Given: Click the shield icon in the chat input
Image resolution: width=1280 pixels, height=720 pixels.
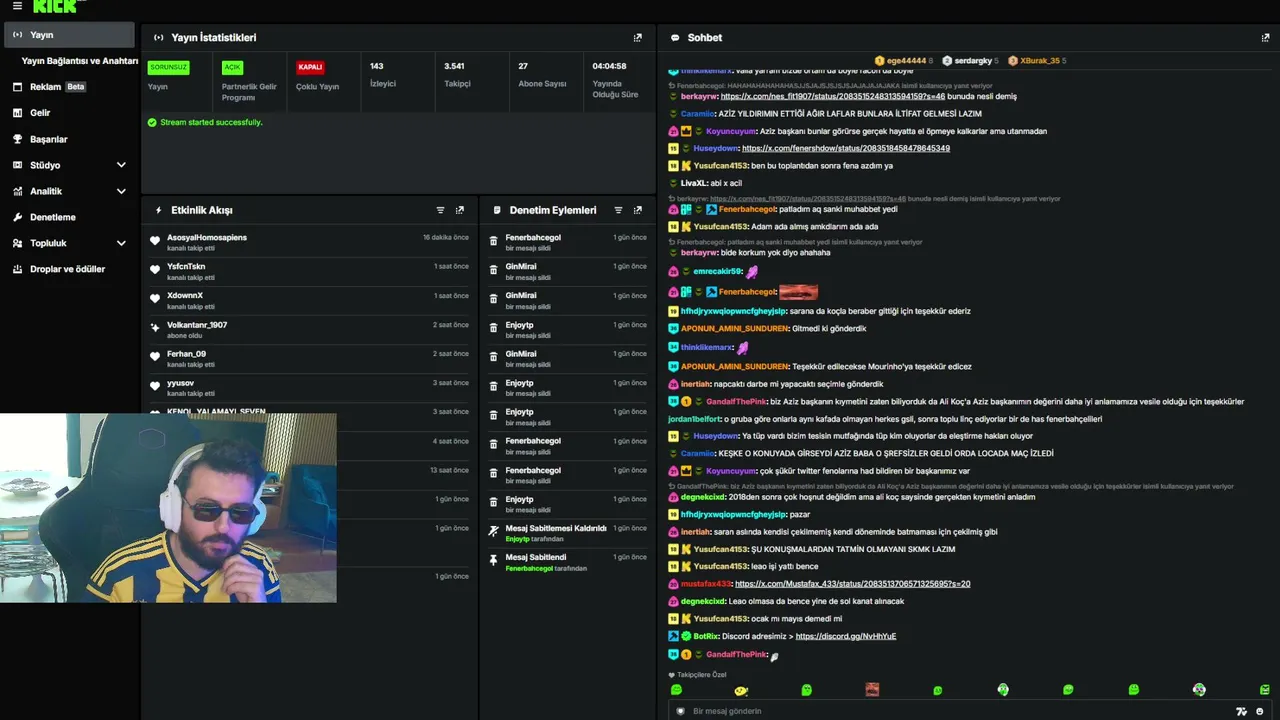Looking at the screenshot, I should (681, 711).
